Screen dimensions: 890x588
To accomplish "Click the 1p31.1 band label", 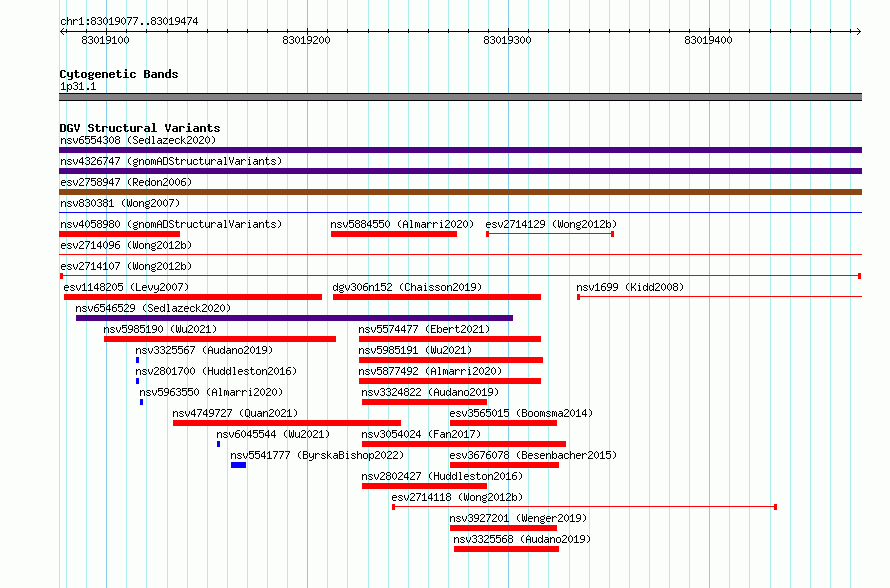I will coord(78,86).
